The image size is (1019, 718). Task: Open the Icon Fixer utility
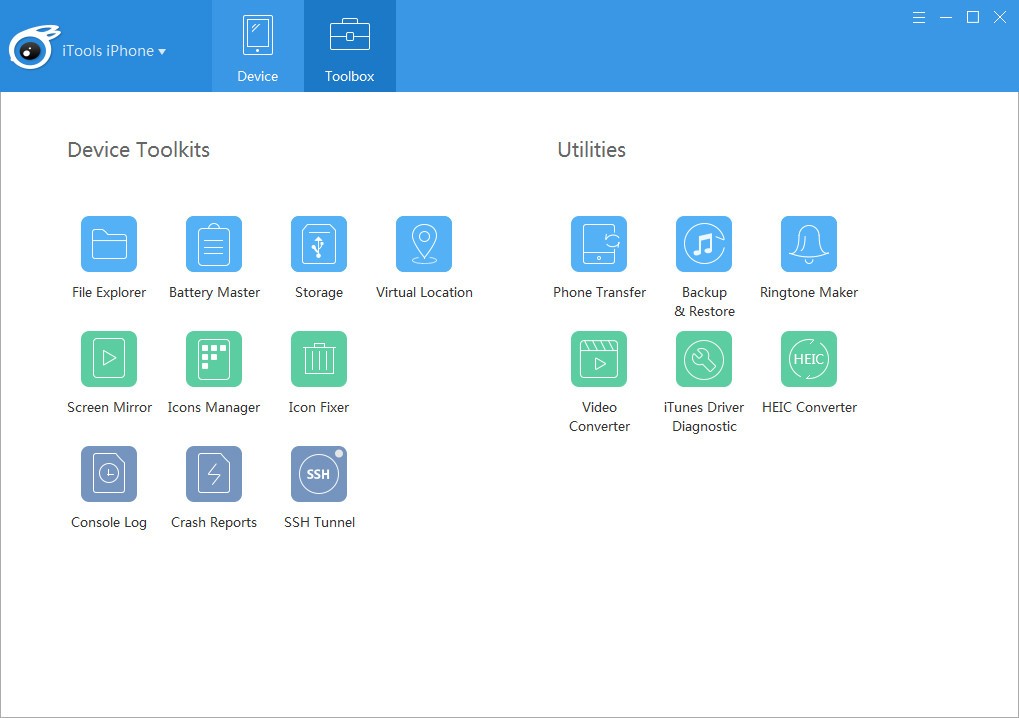pos(318,358)
